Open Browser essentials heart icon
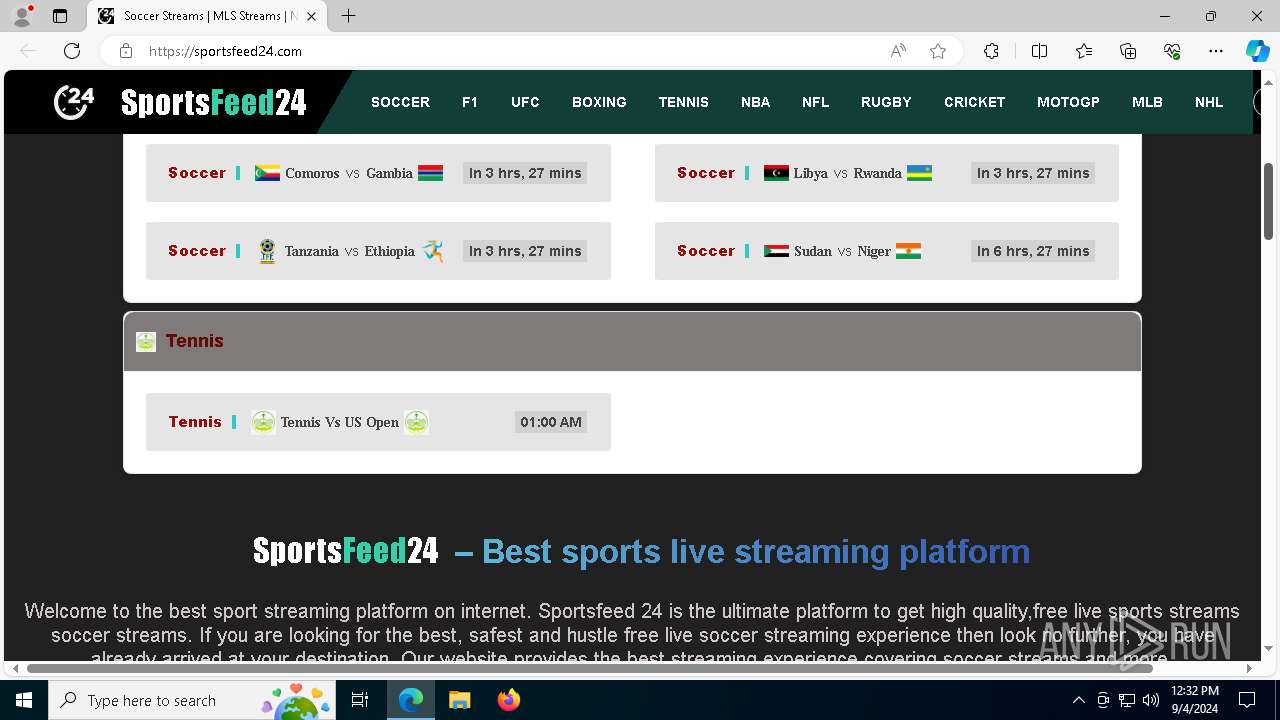1280x720 pixels. coord(1172,51)
